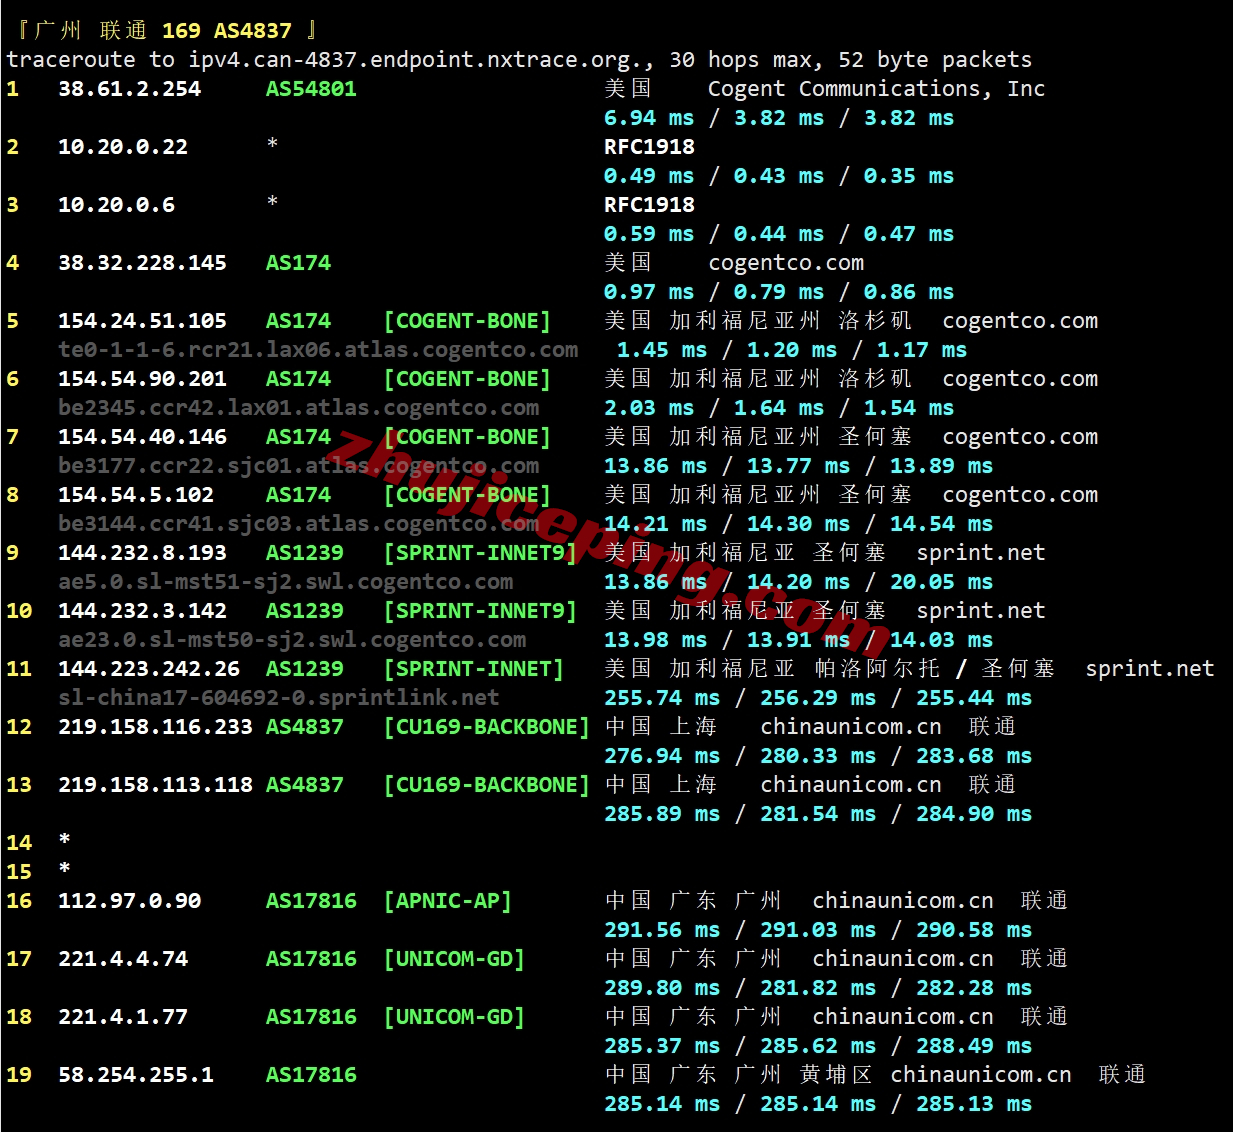Click IP address 154.54.5.102
This screenshot has height=1132, width=1233.
click(x=136, y=495)
